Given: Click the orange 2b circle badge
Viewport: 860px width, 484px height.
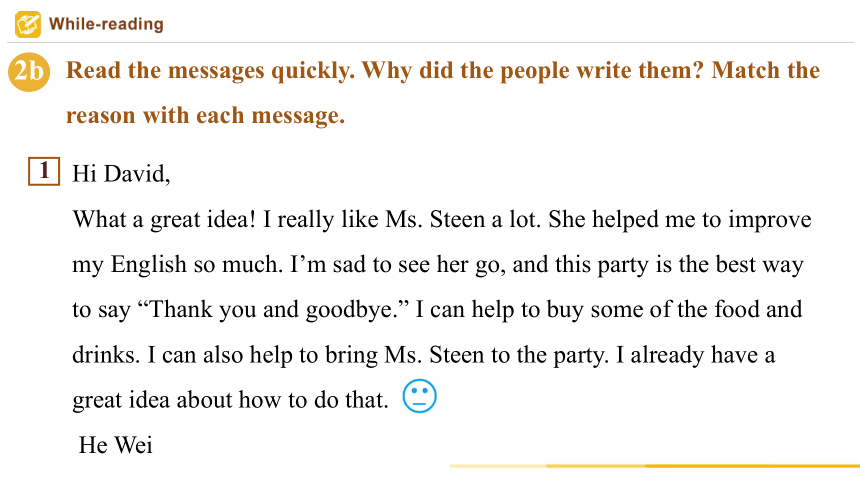Looking at the screenshot, I should coord(29,71).
